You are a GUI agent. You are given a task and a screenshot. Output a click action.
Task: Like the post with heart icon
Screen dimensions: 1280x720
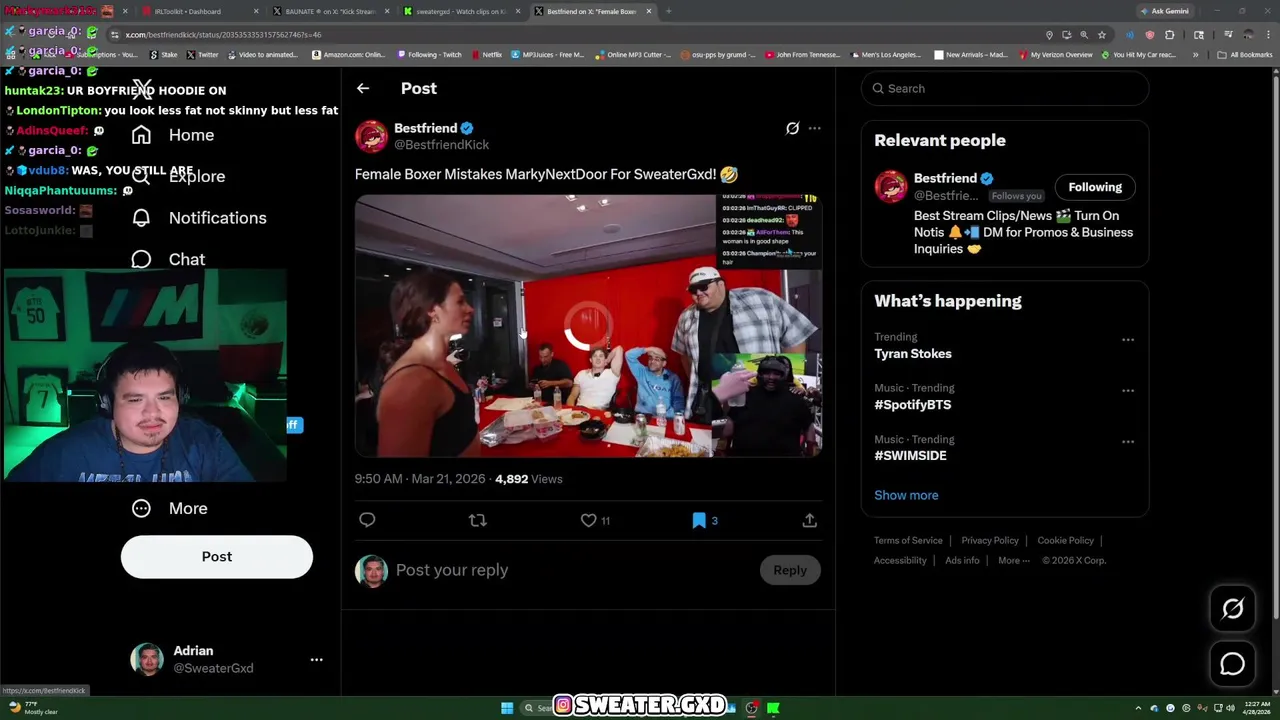(589, 520)
